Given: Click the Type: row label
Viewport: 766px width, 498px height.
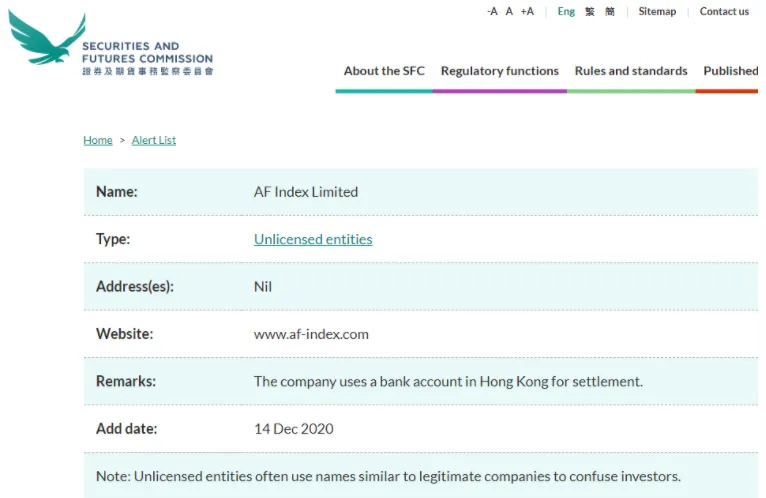Looking at the screenshot, I should [113, 239].
